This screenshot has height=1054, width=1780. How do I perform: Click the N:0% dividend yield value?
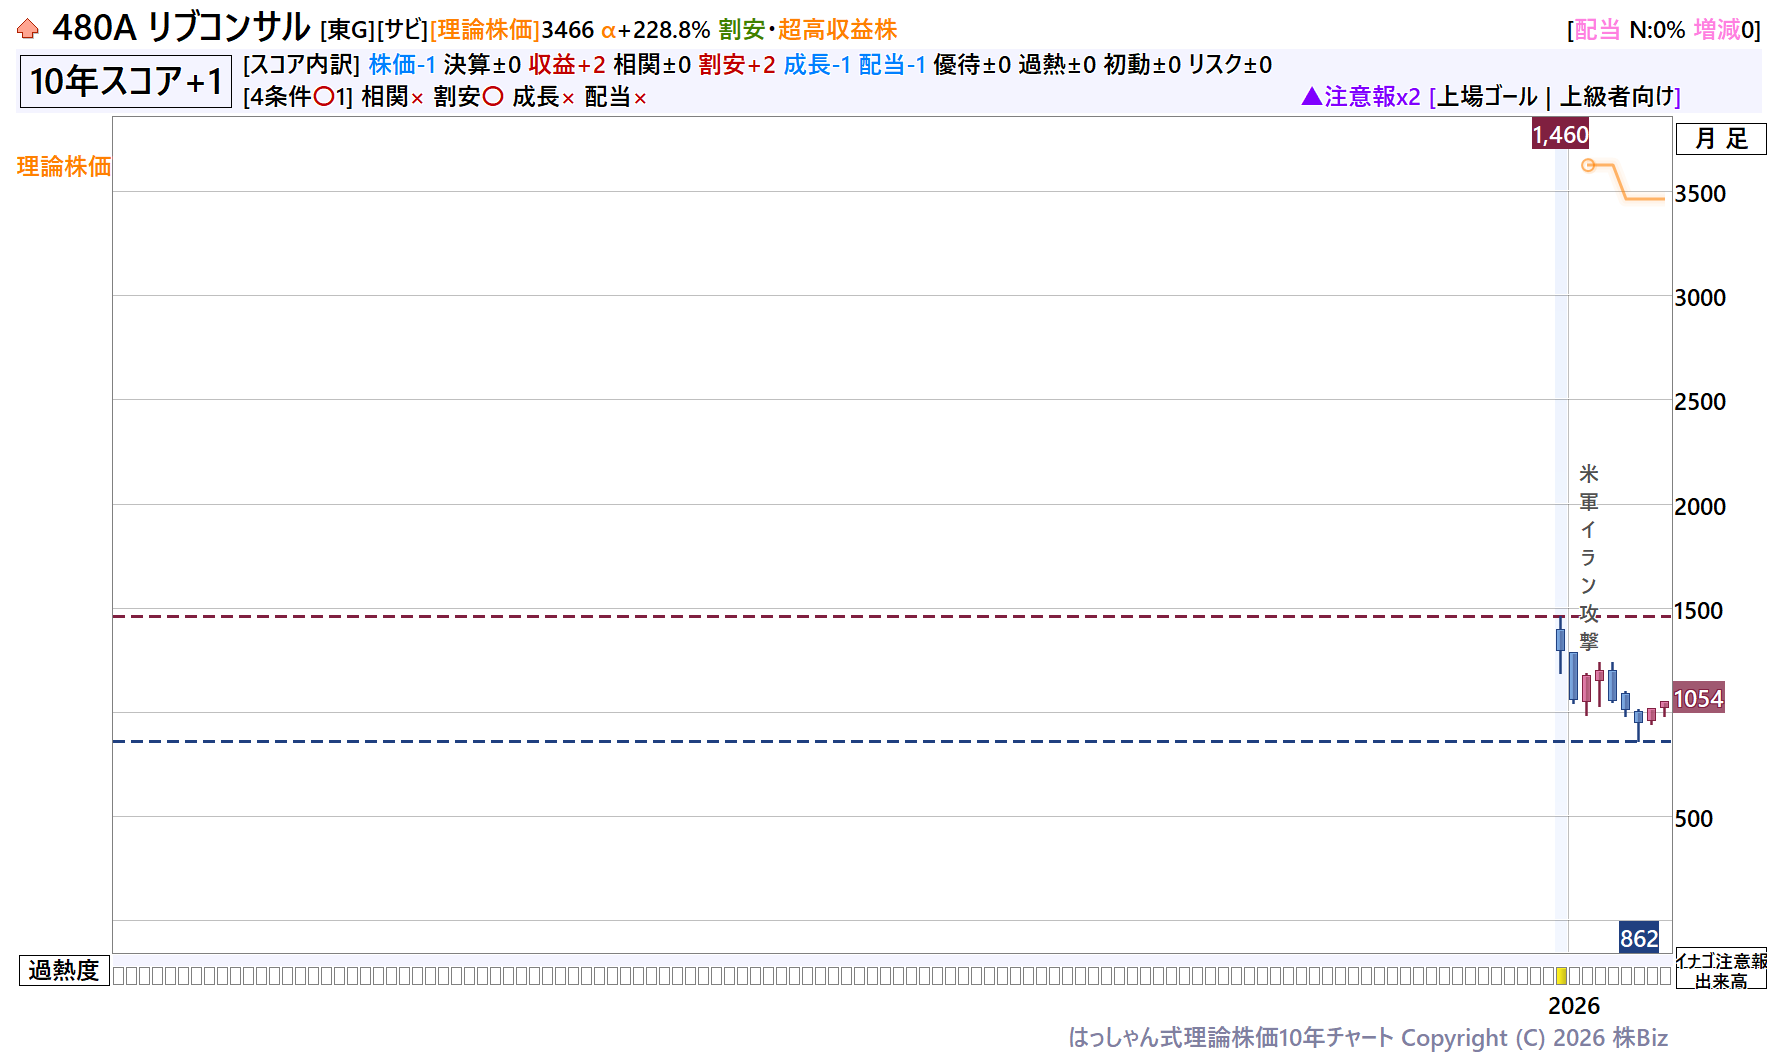[x=1657, y=30]
